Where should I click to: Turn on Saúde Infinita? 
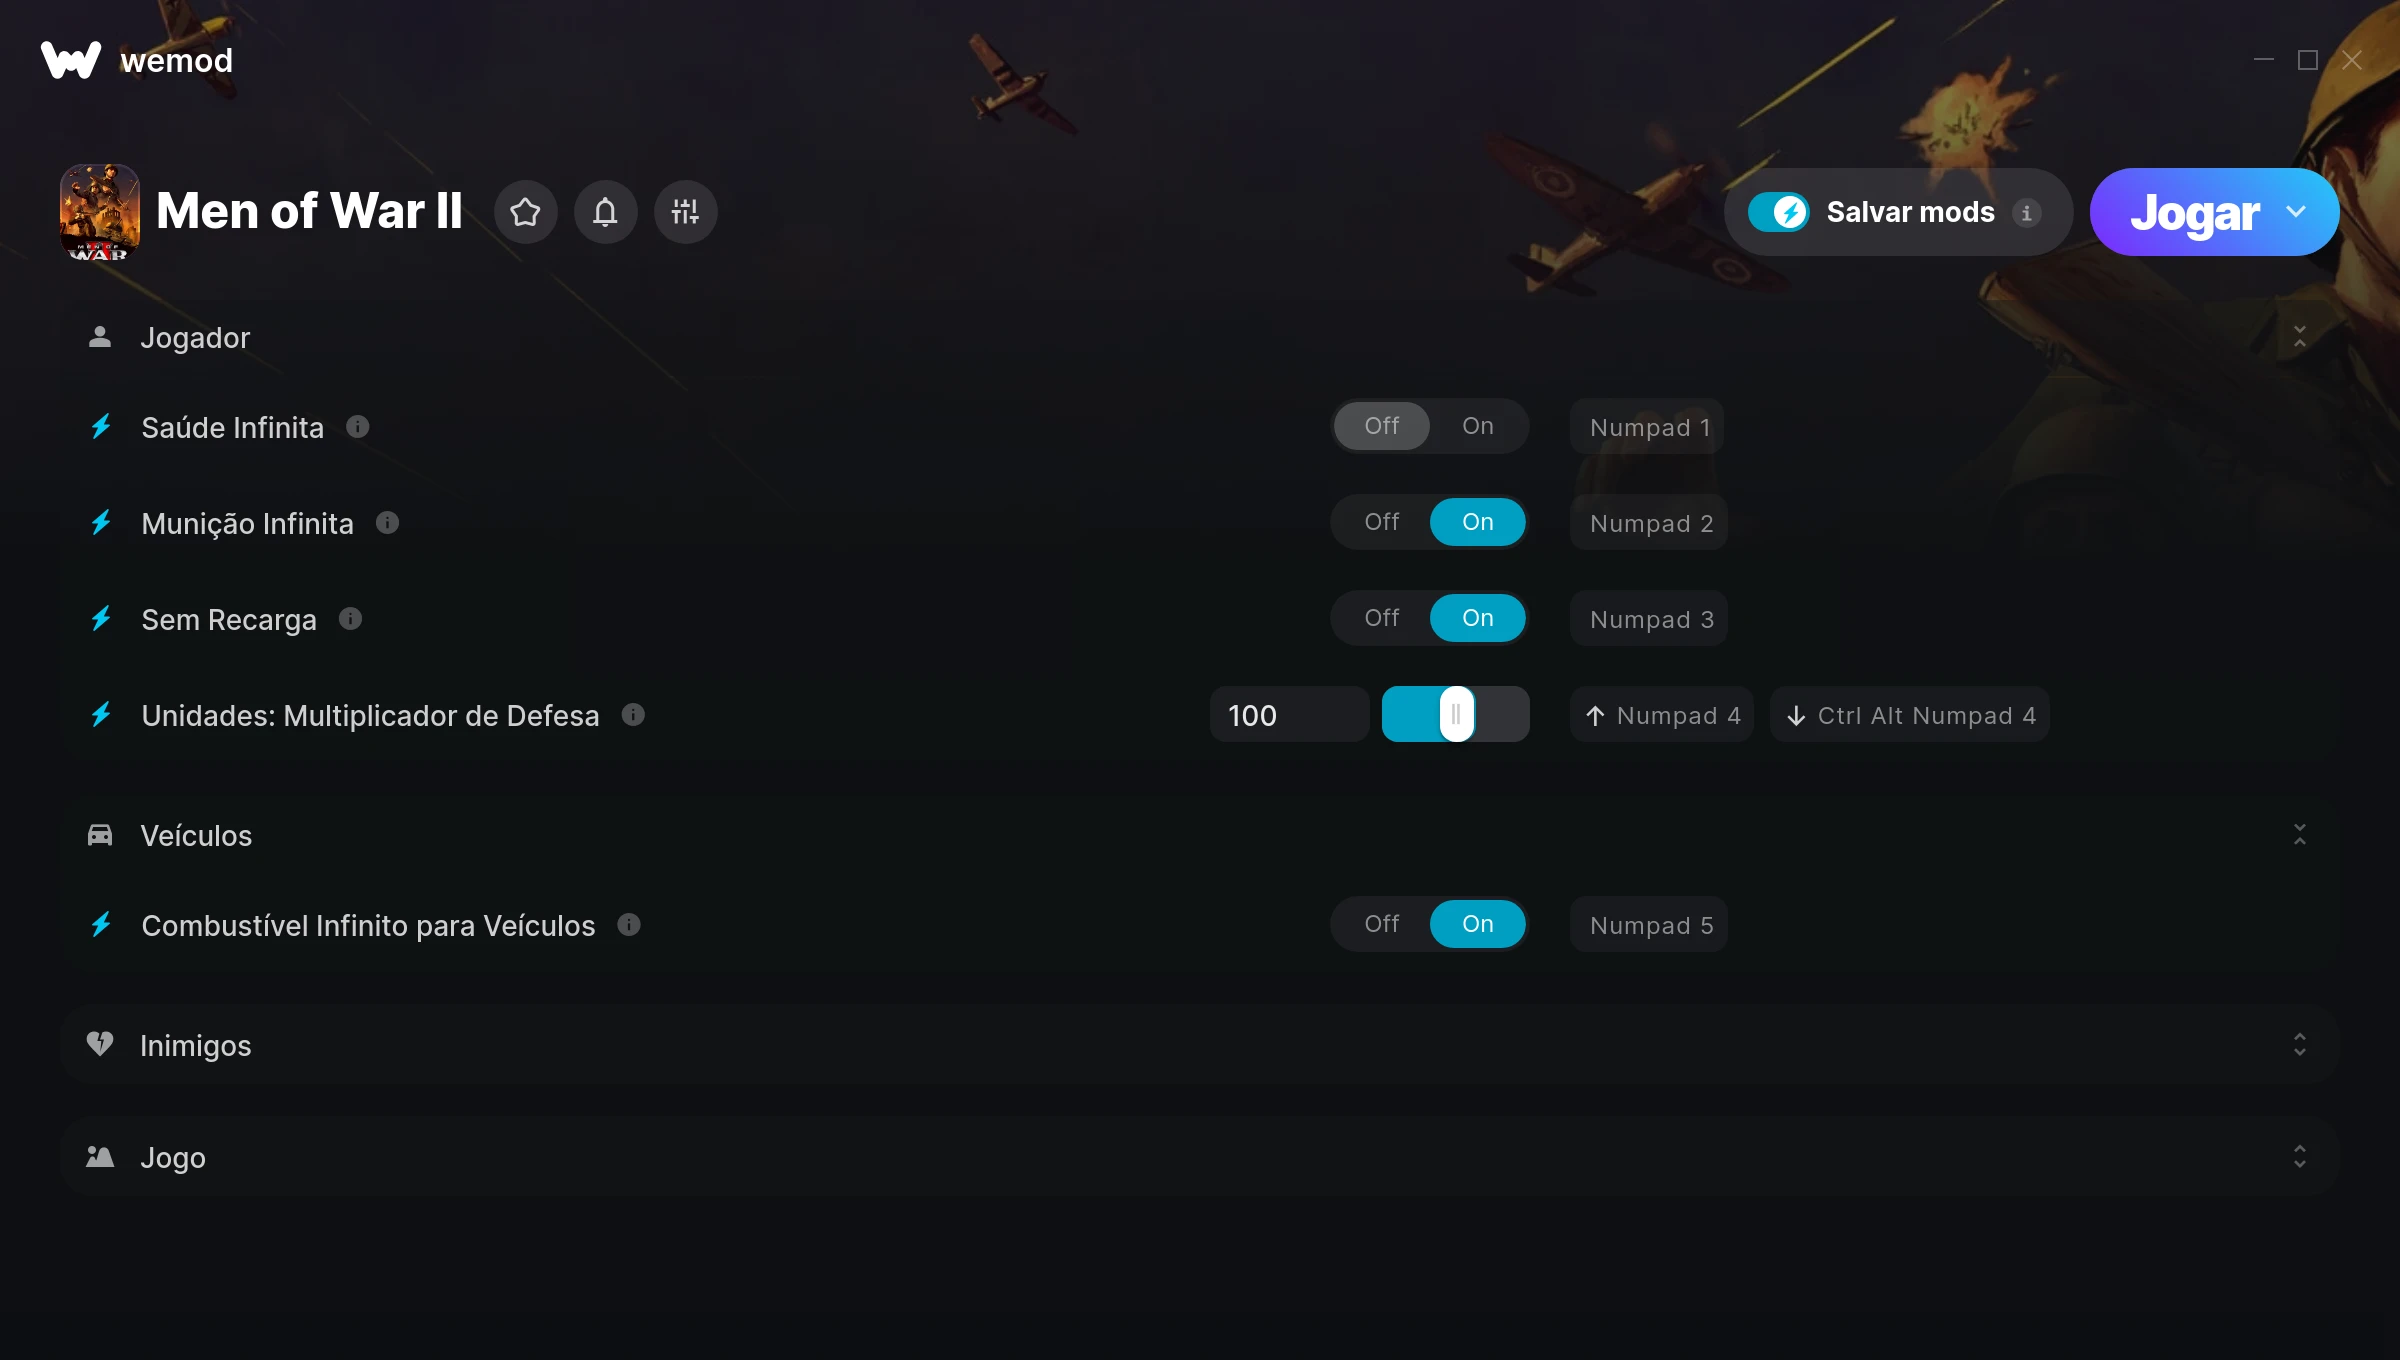click(x=1477, y=426)
